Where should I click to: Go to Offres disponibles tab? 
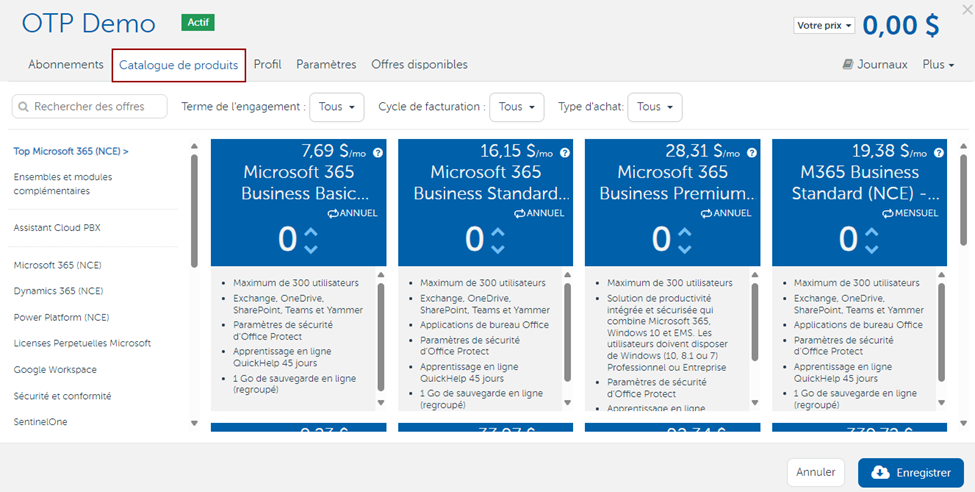(x=419, y=65)
